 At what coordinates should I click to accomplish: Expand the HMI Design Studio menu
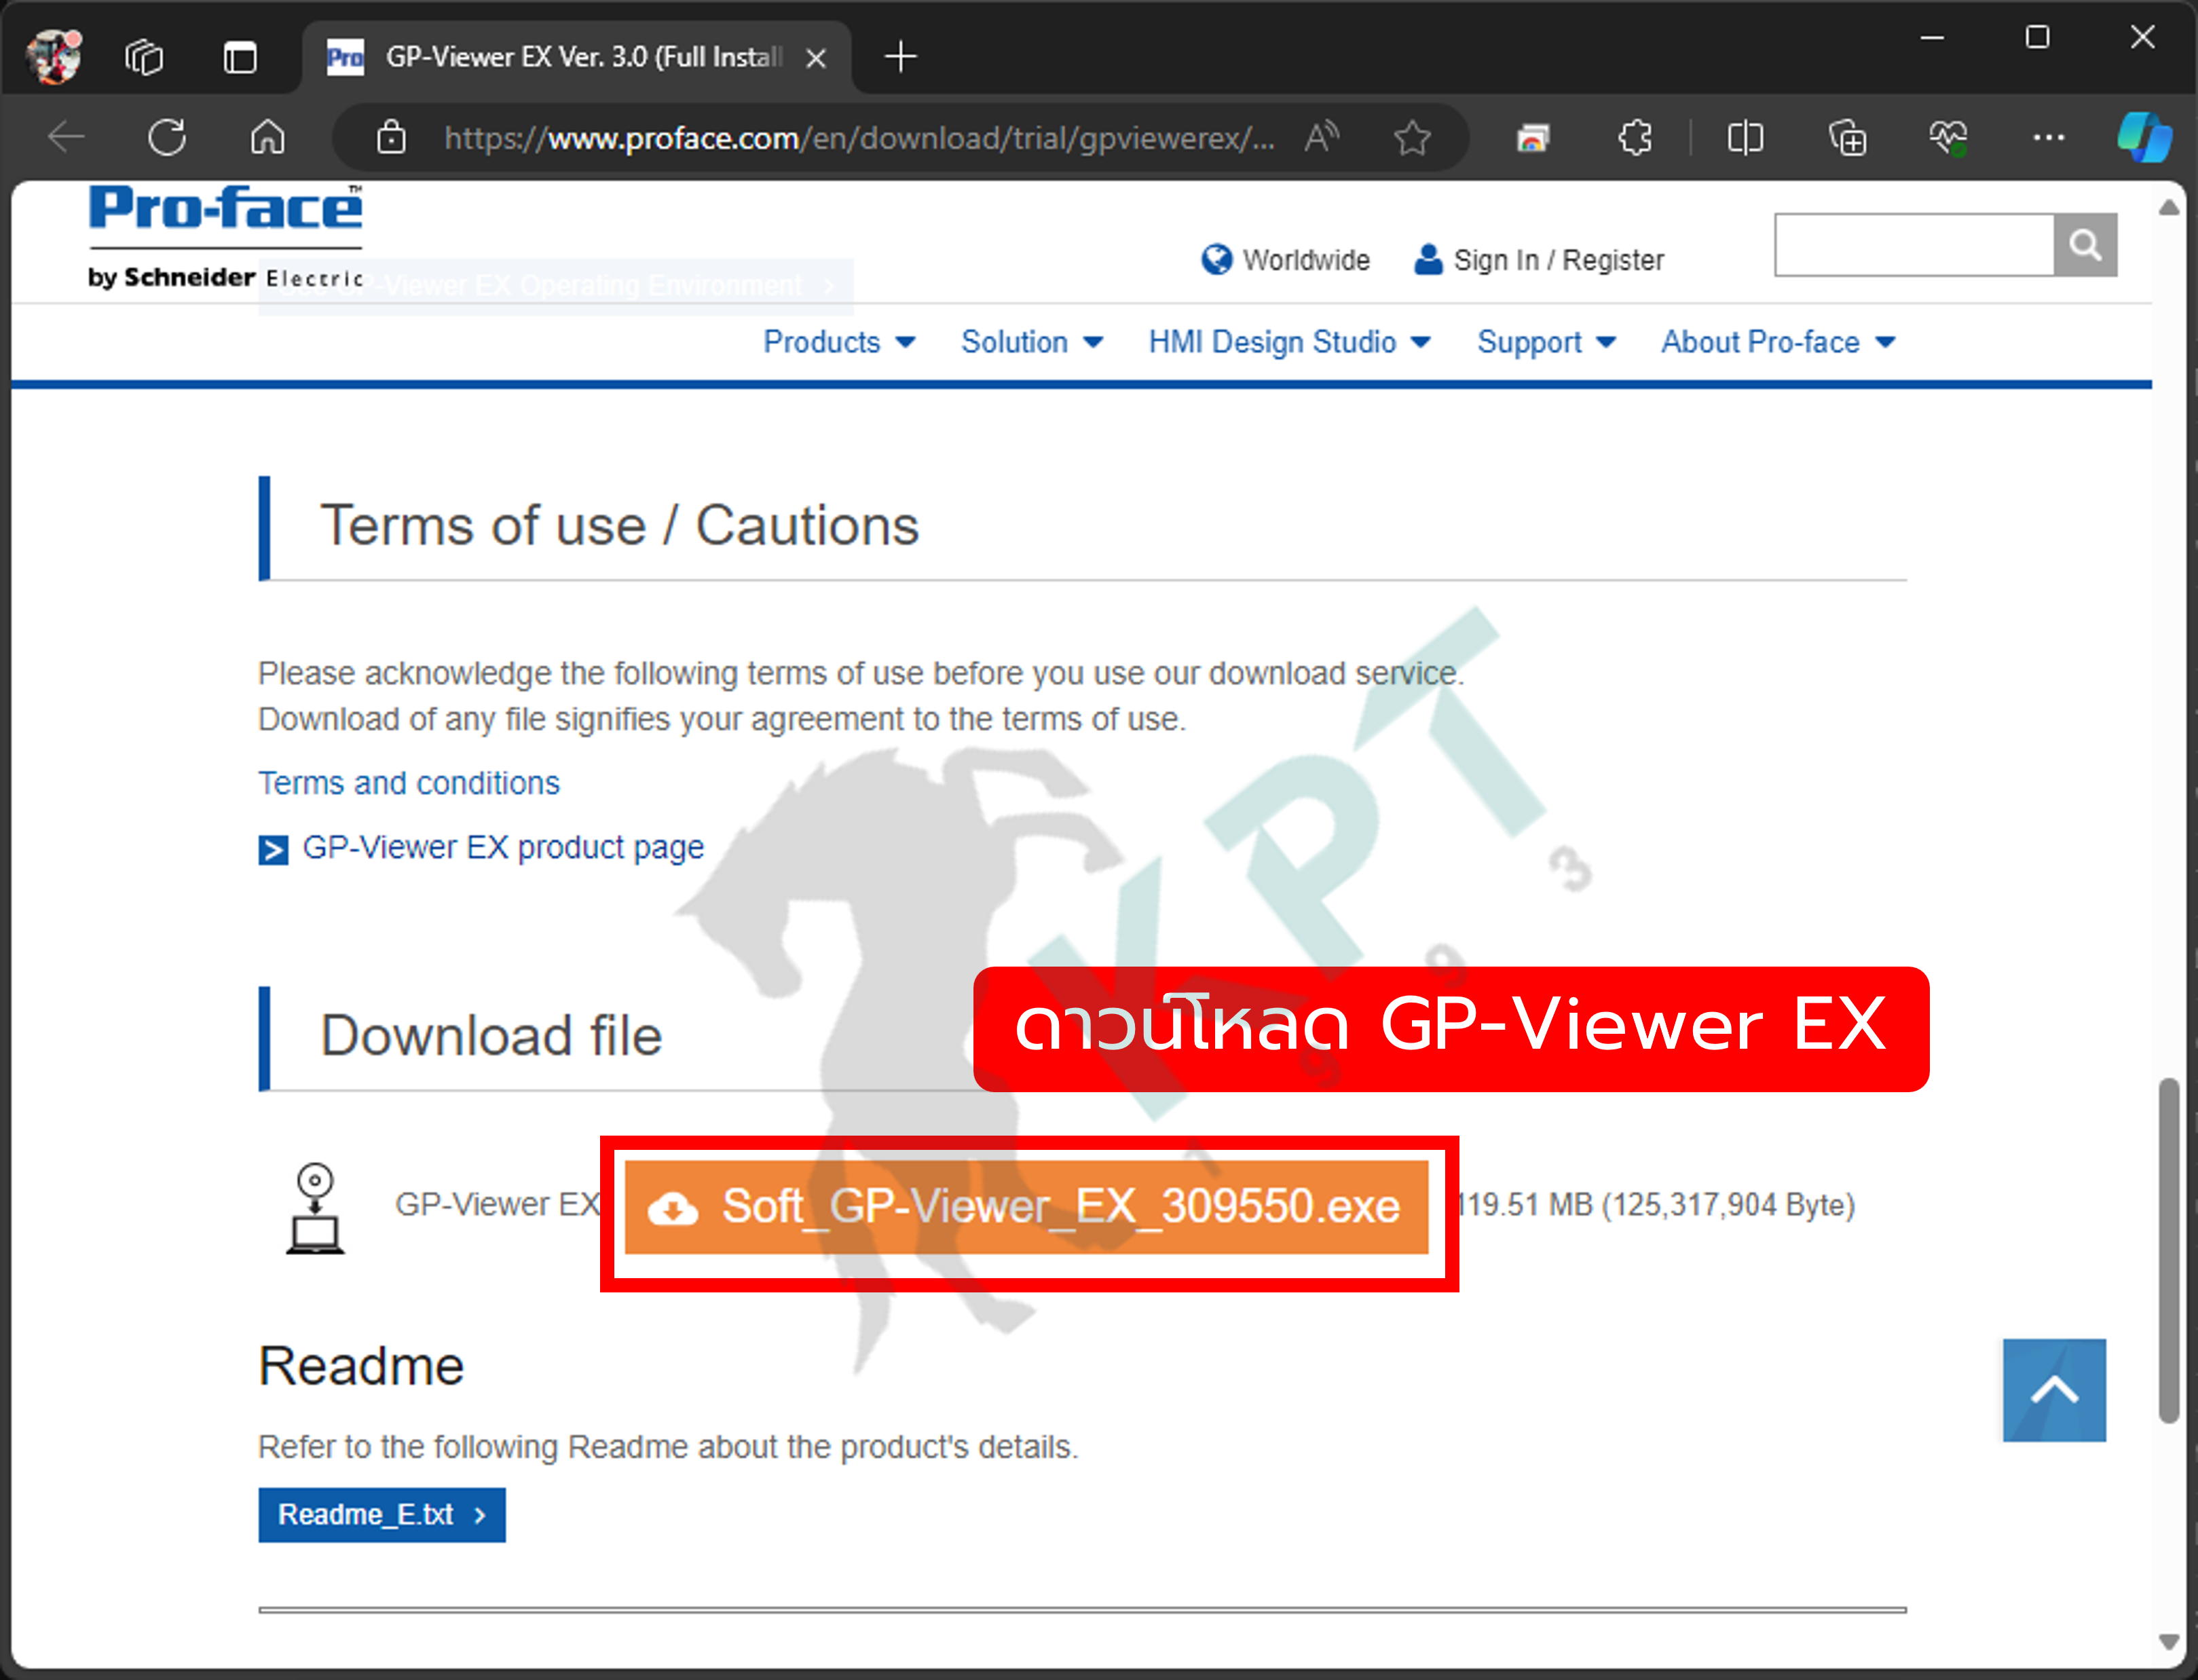[x=1290, y=342]
